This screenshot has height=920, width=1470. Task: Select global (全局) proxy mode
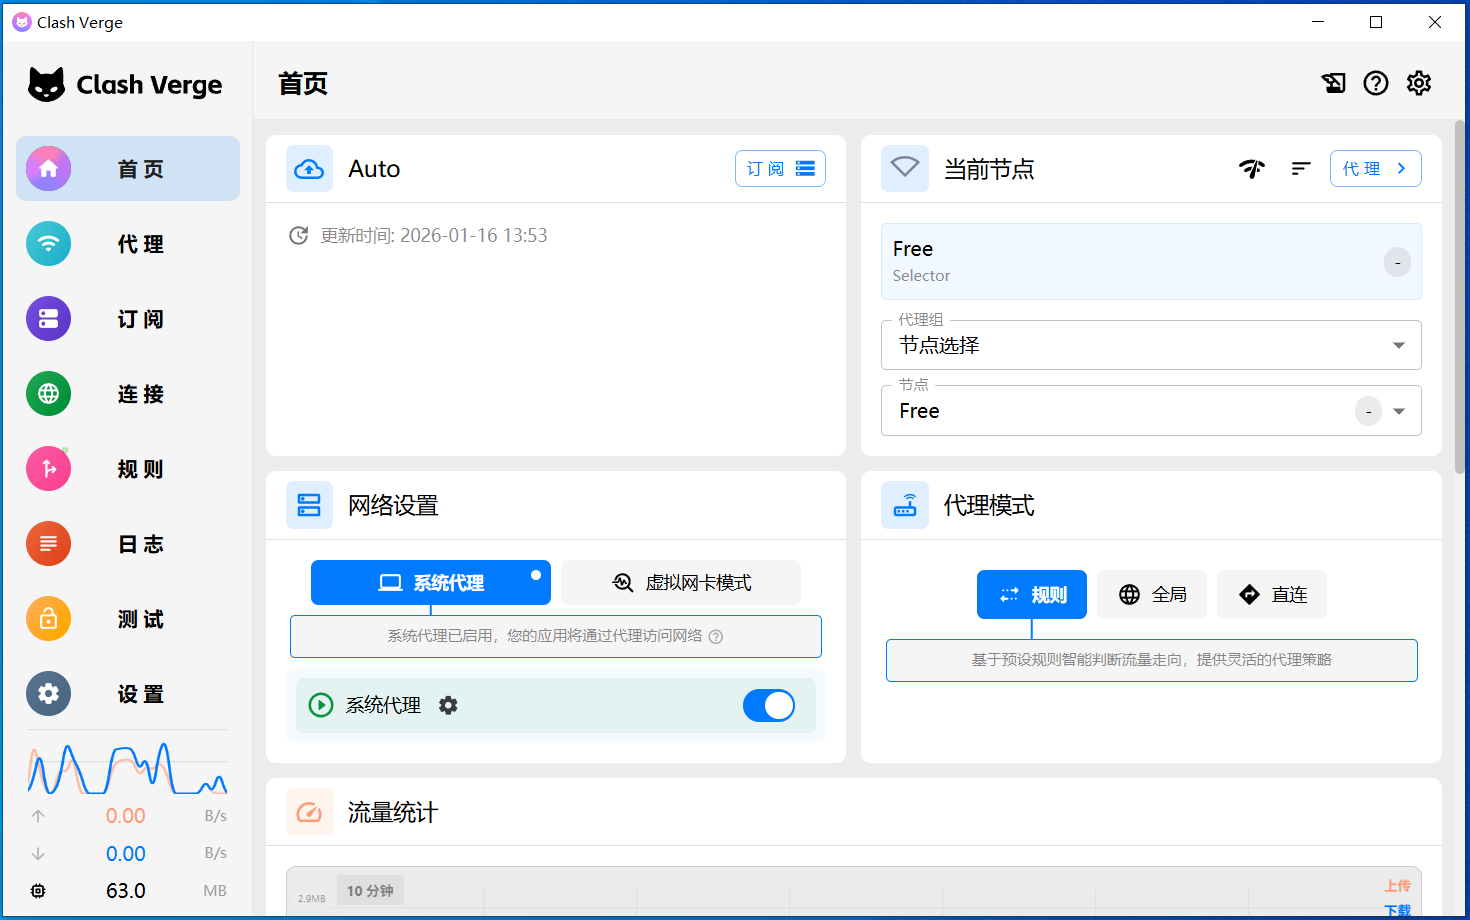point(1152,595)
